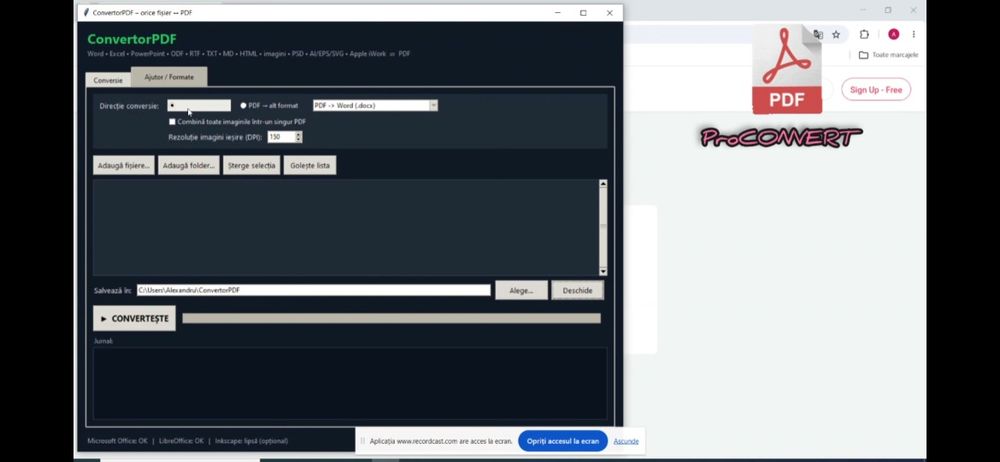Click the 'Aplicația www.recordcast.com are acces la ecran' text
This screenshot has height=462, width=1000.
point(441,441)
